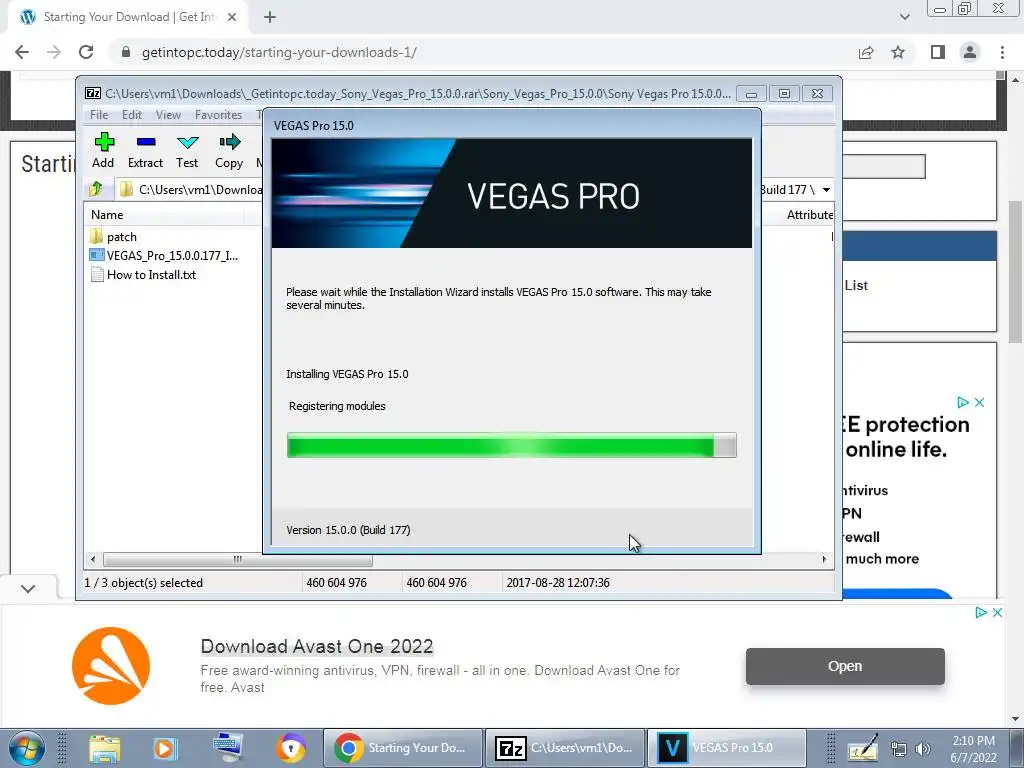This screenshot has height=768, width=1024.
Task: Close the Starting Your Download tab
Action: click(x=232, y=17)
